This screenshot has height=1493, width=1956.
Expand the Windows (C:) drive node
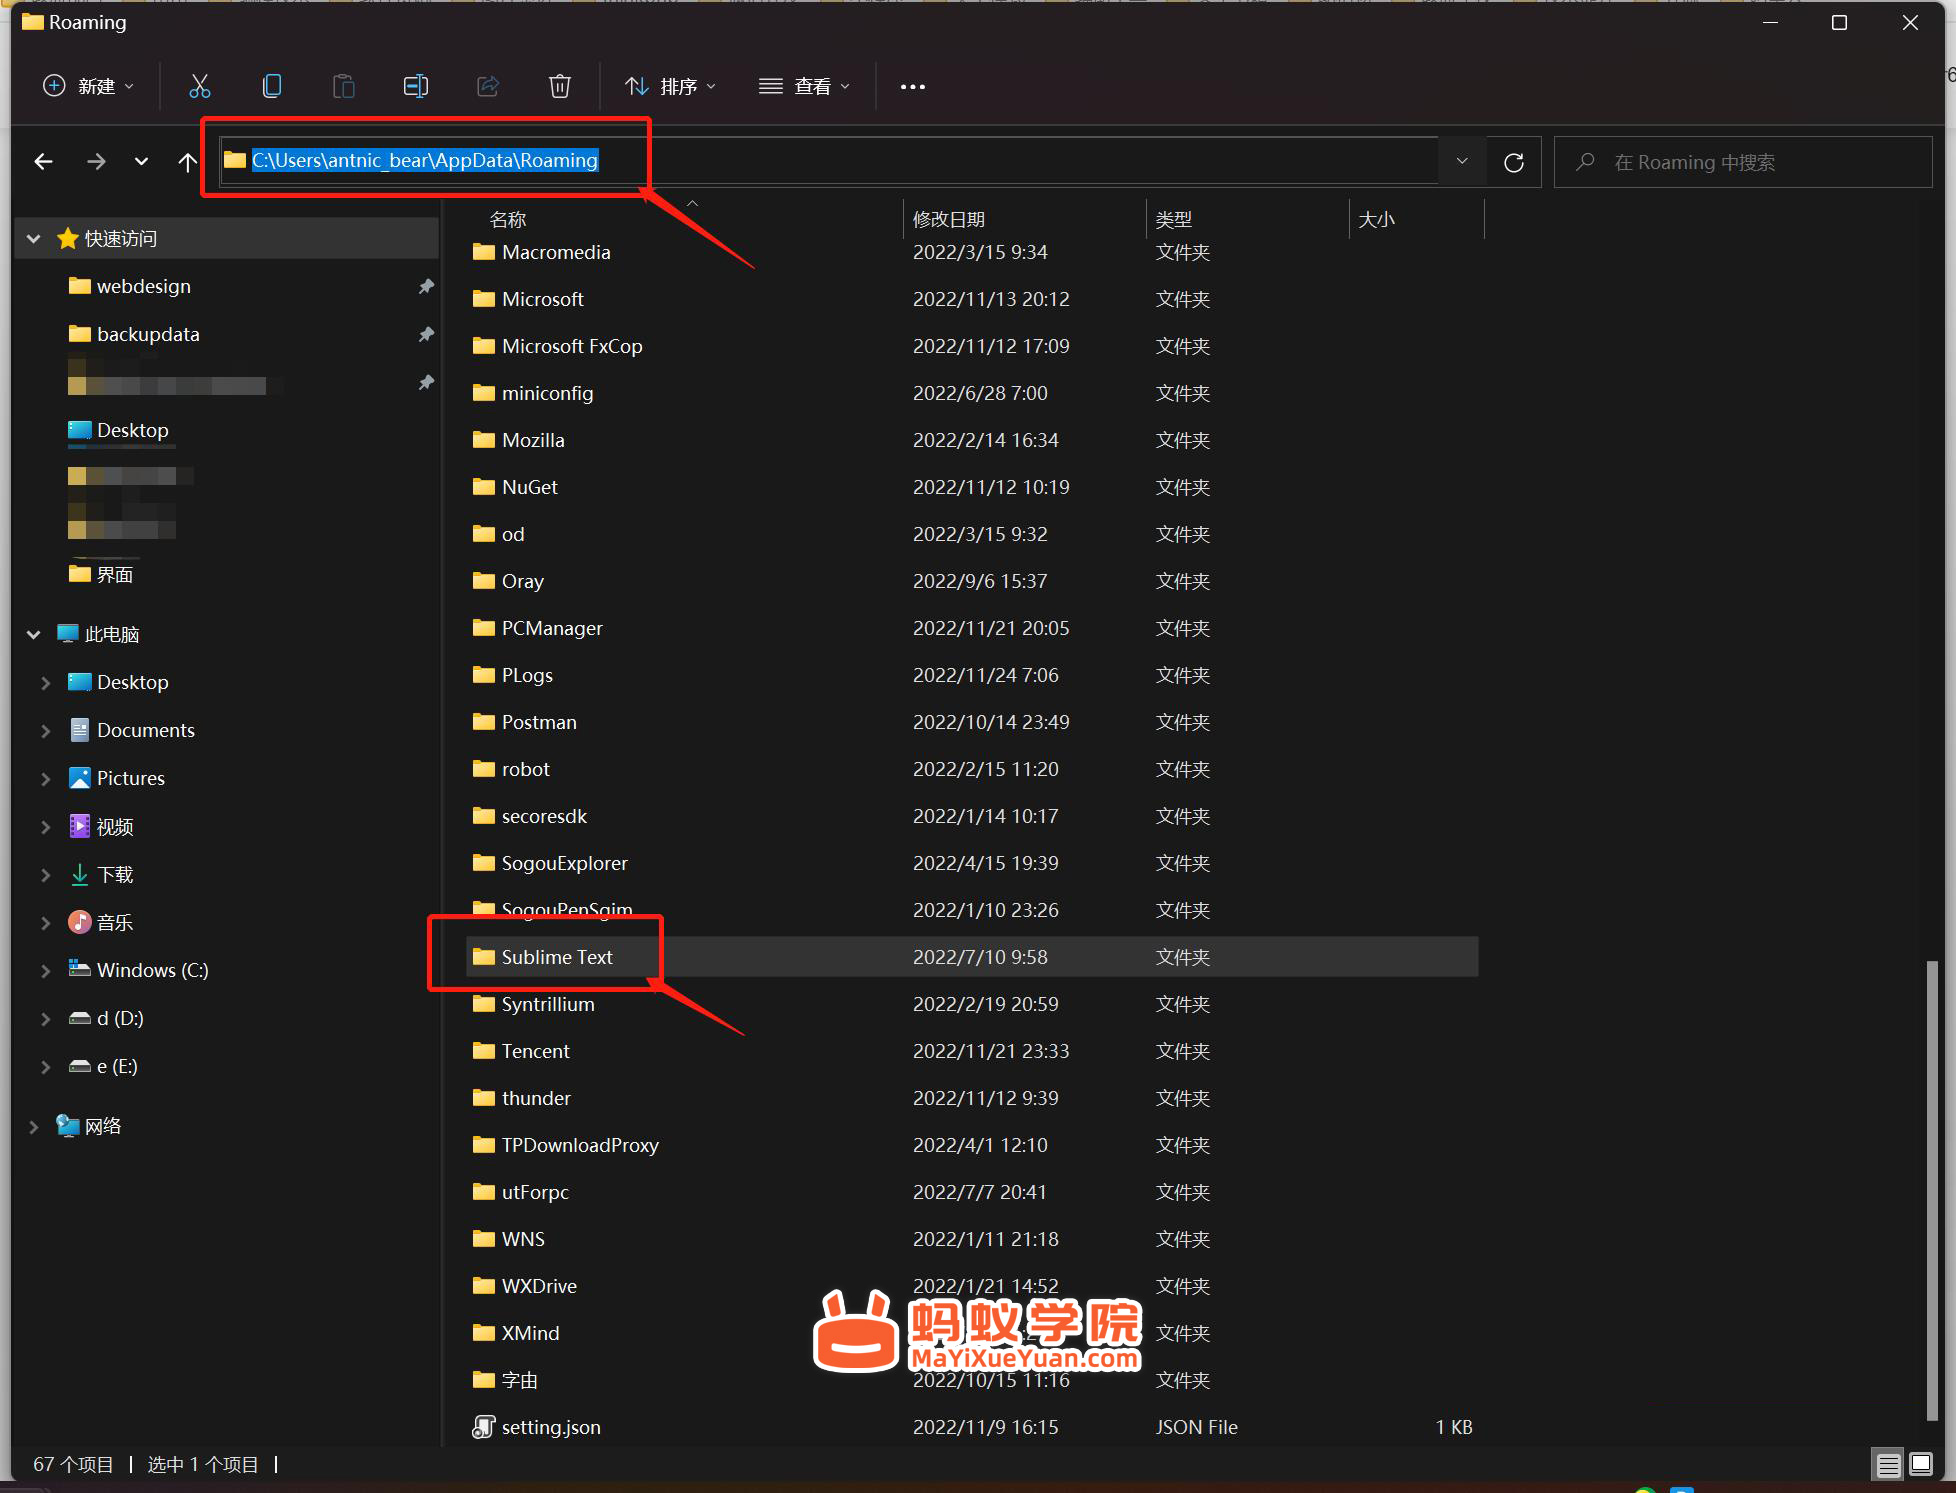click(x=45, y=971)
